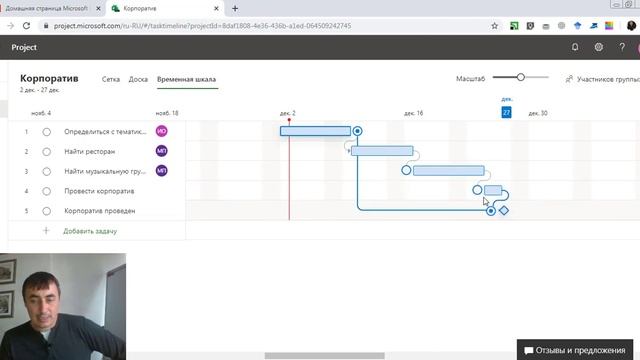Screen dimensions: 640x360
Task: Click timeline date label дек. 16
Action: tap(413, 113)
